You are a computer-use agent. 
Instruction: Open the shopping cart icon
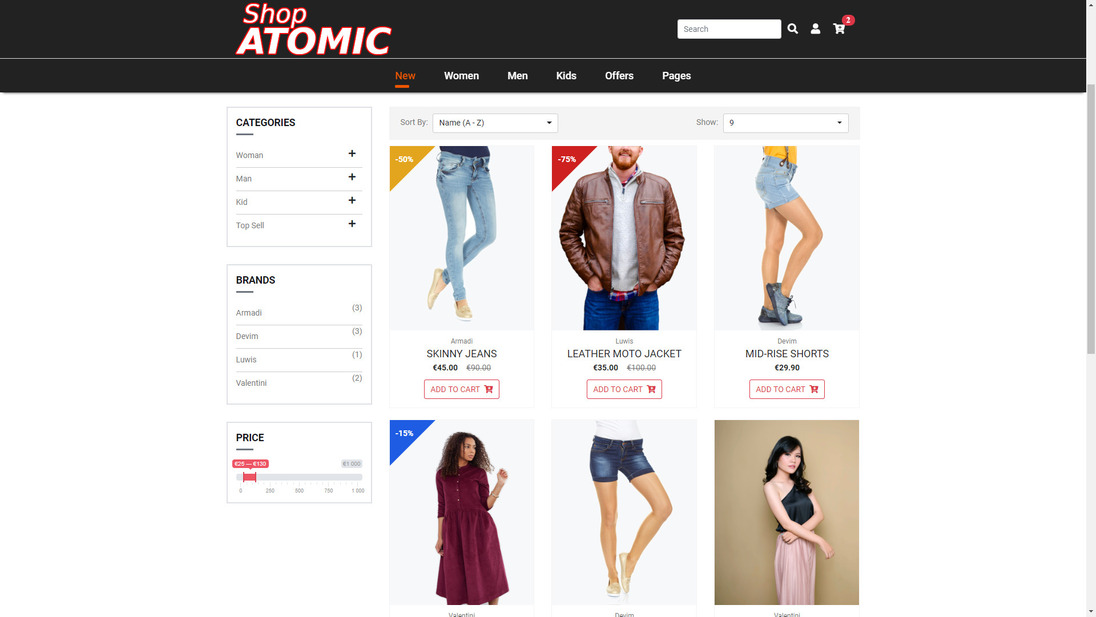(x=839, y=29)
